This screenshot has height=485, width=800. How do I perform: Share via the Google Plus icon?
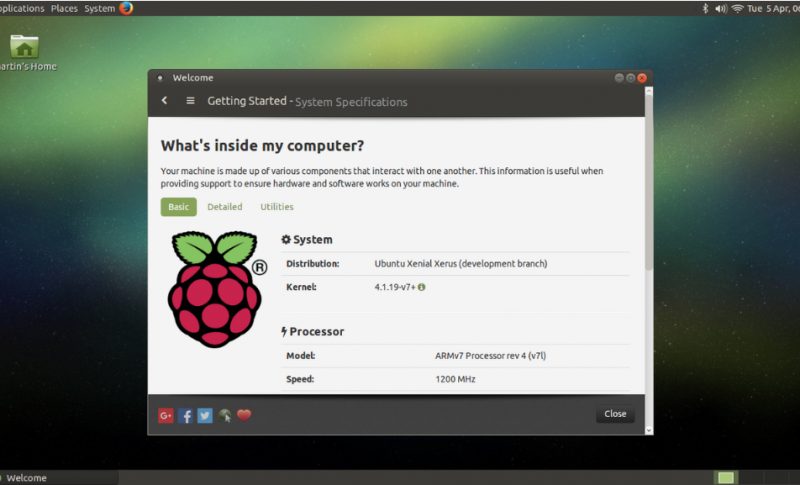tap(166, 416)
